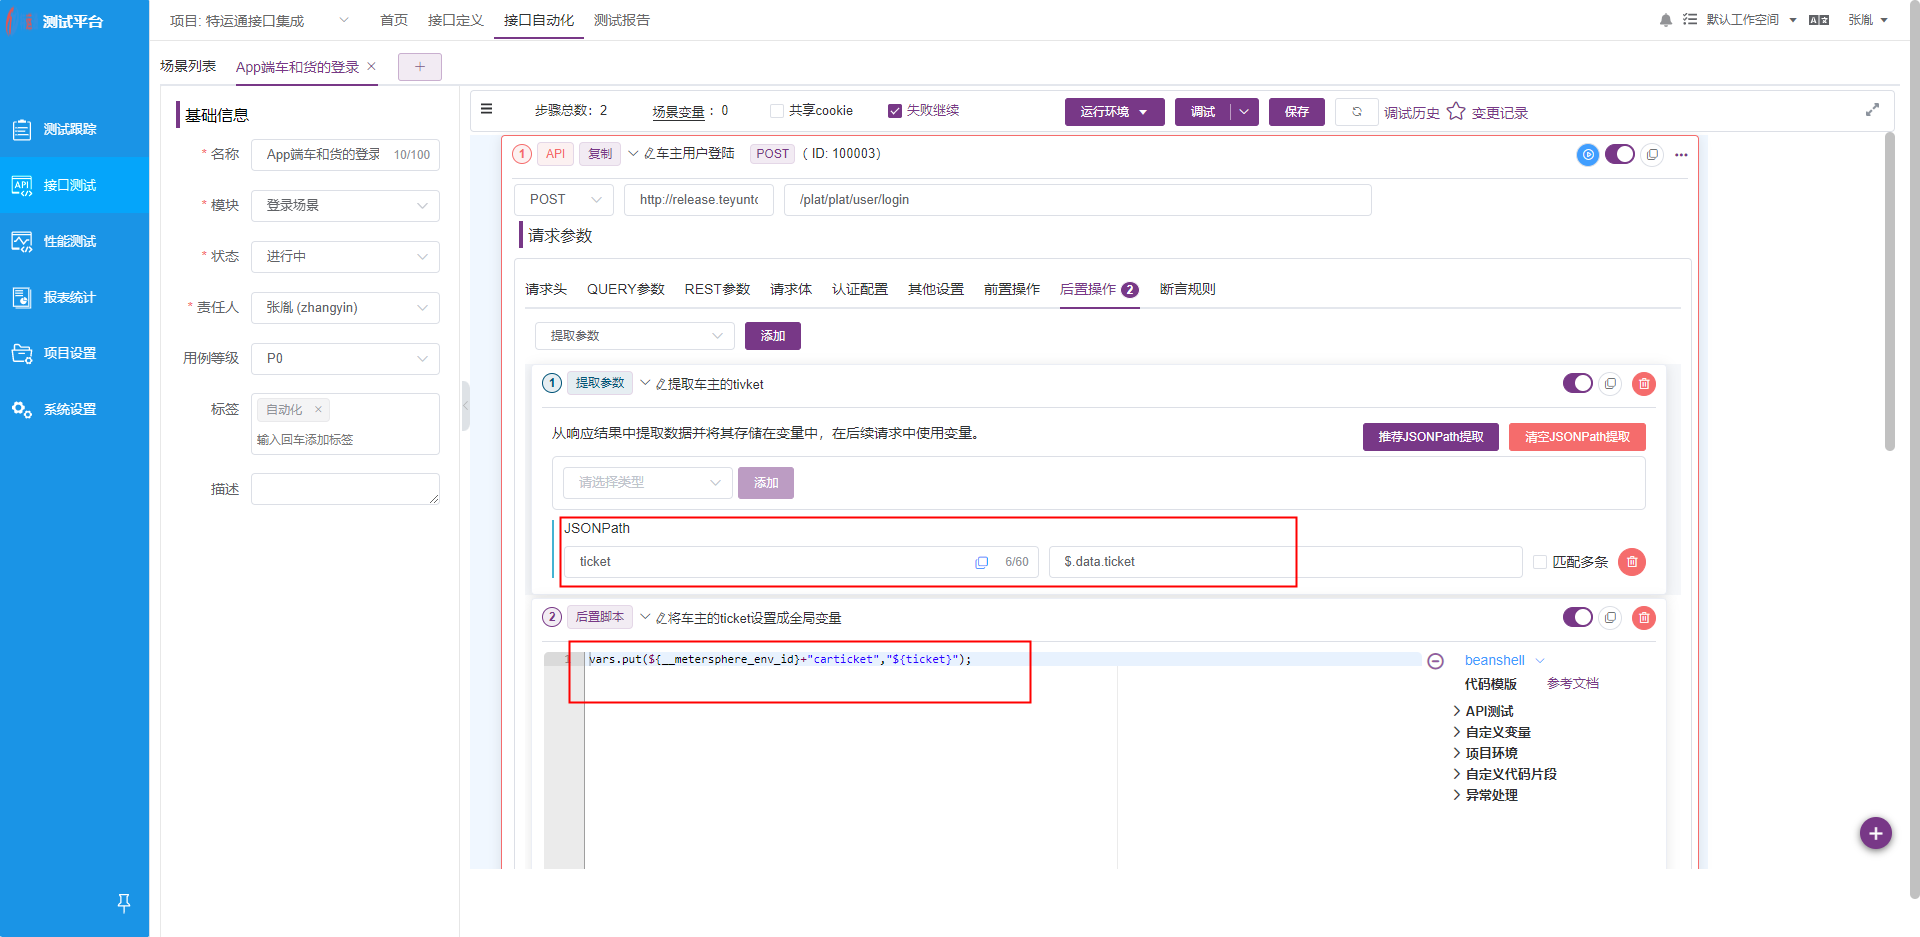This screenshot has width=1920, height=937.
Task: Remove the 自动化 tag
Action: [318, 409]
